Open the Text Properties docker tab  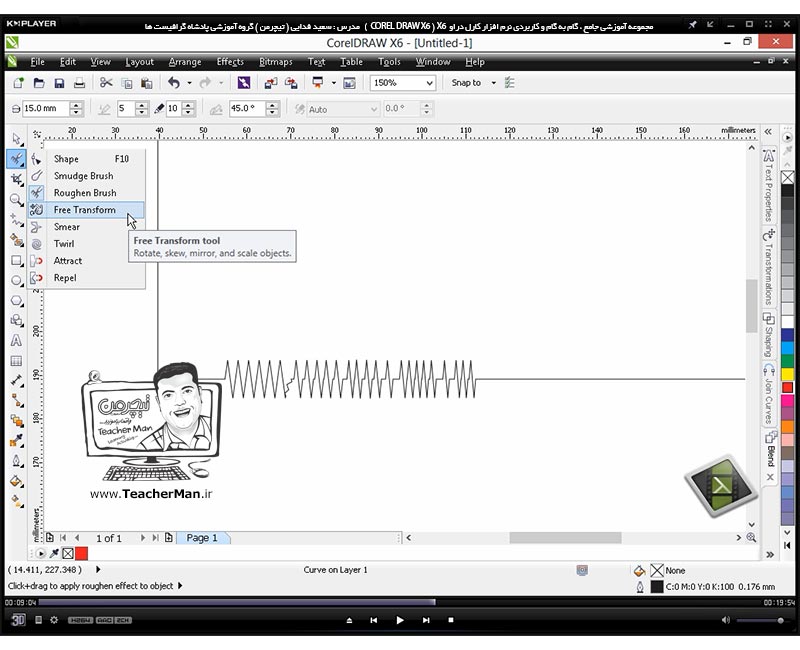tap(769, 185)
